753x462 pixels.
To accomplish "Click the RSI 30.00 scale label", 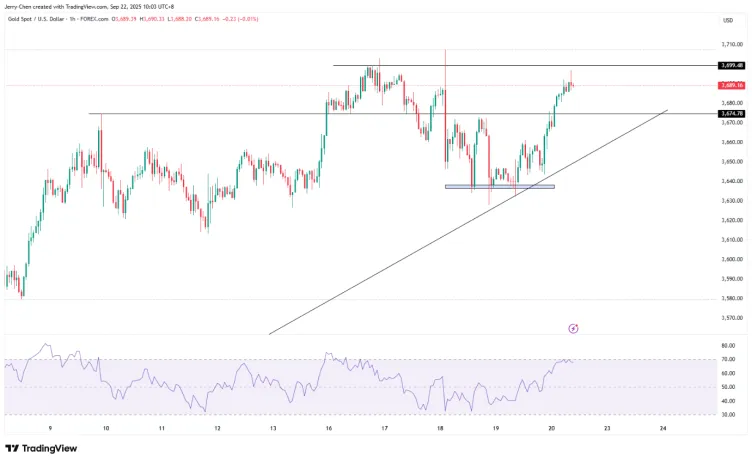I will point(730,414).
